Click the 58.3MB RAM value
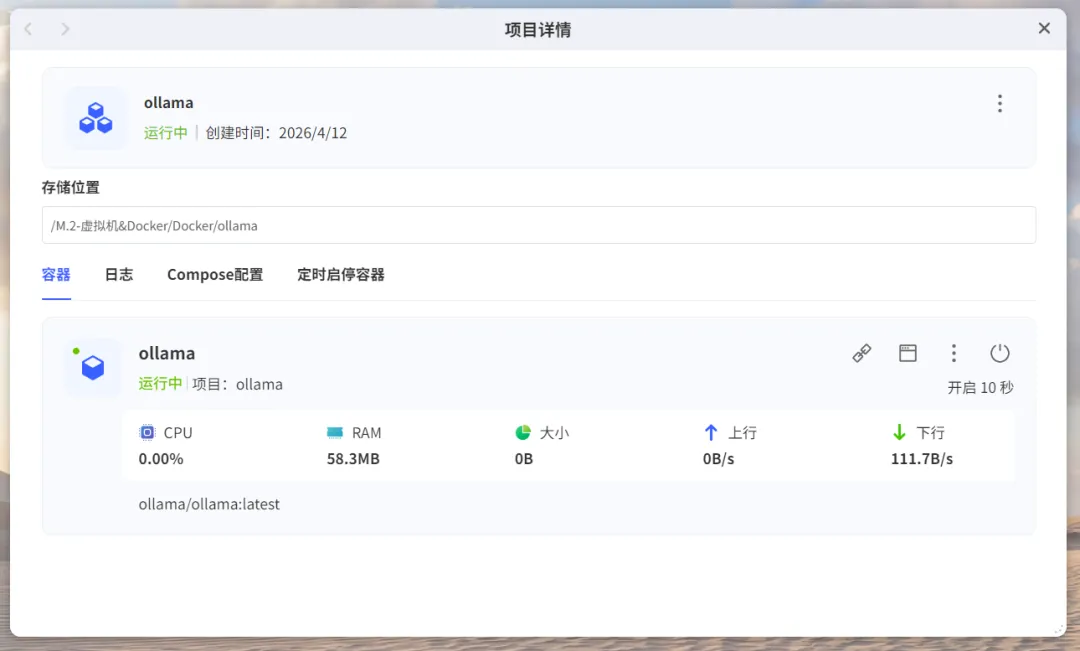 coord(353,459)
